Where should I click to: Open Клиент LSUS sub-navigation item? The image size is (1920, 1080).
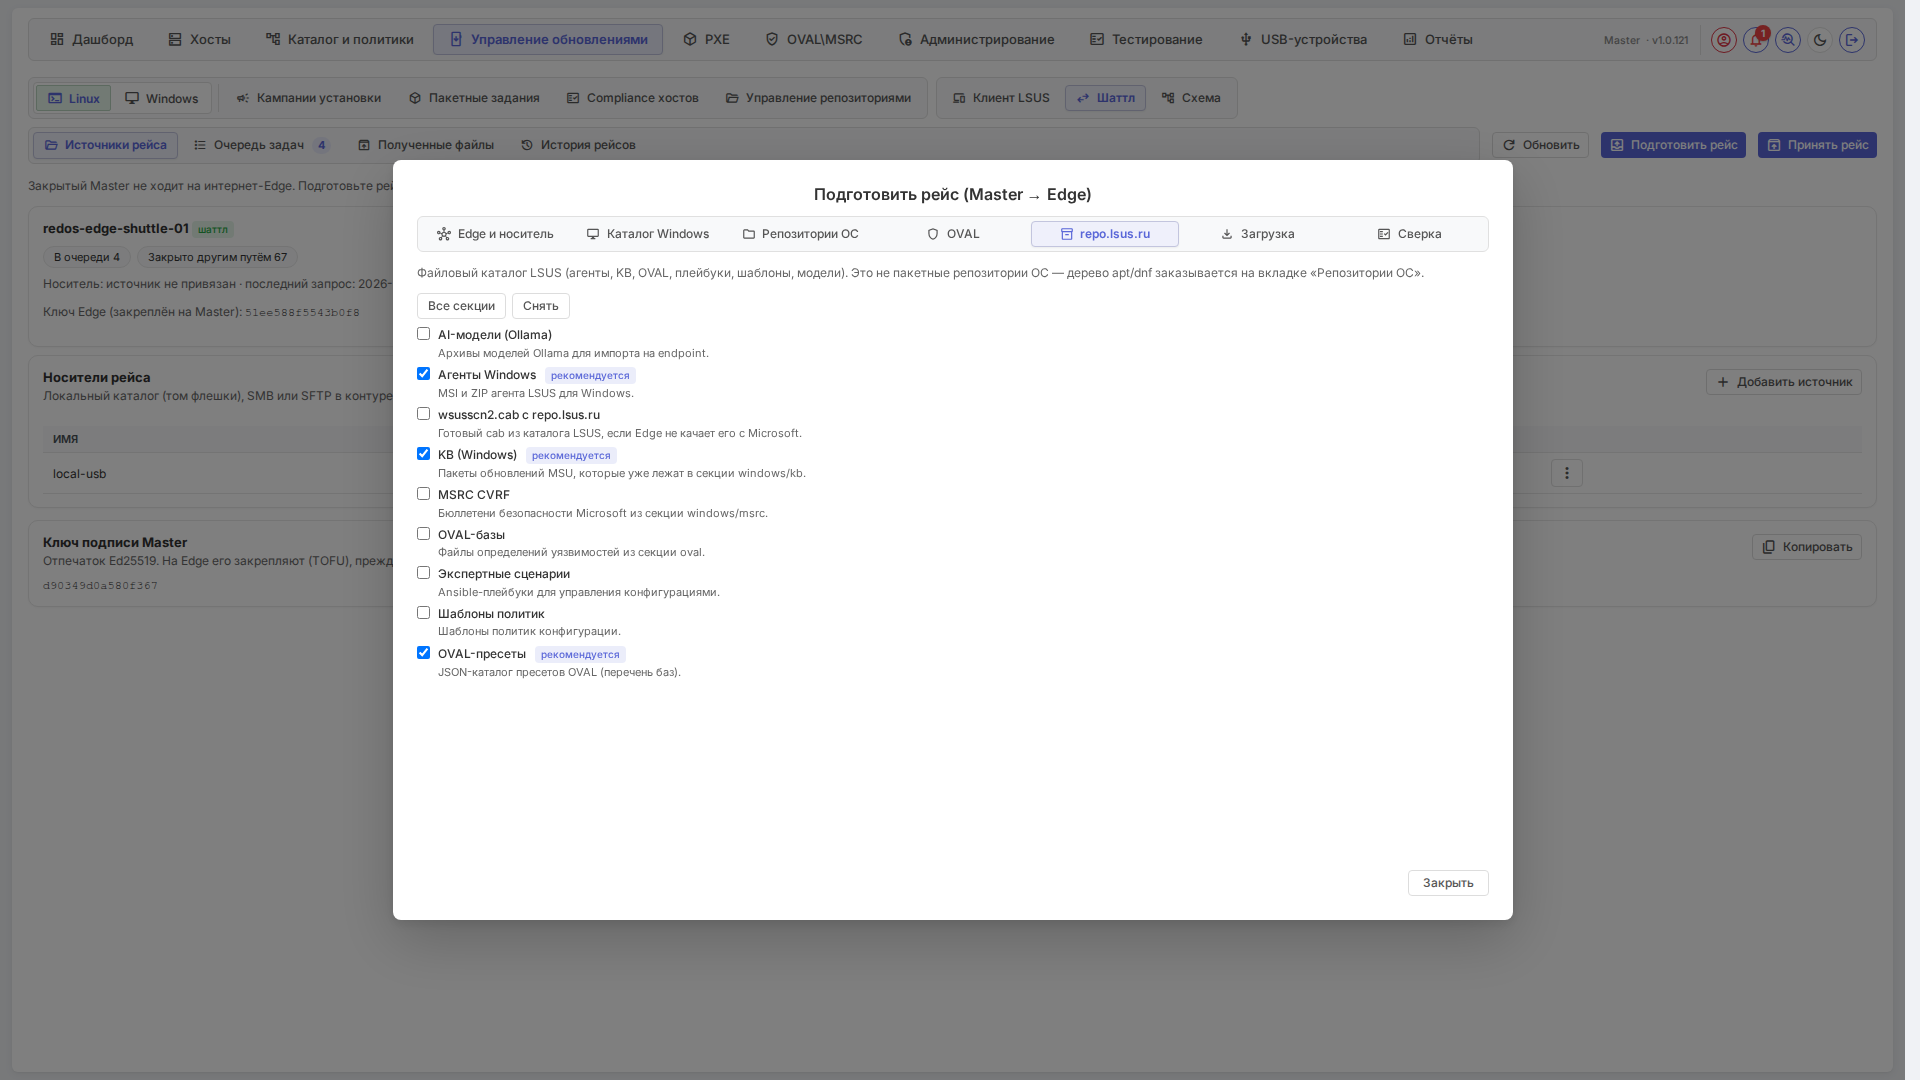tap(1001, 98)
